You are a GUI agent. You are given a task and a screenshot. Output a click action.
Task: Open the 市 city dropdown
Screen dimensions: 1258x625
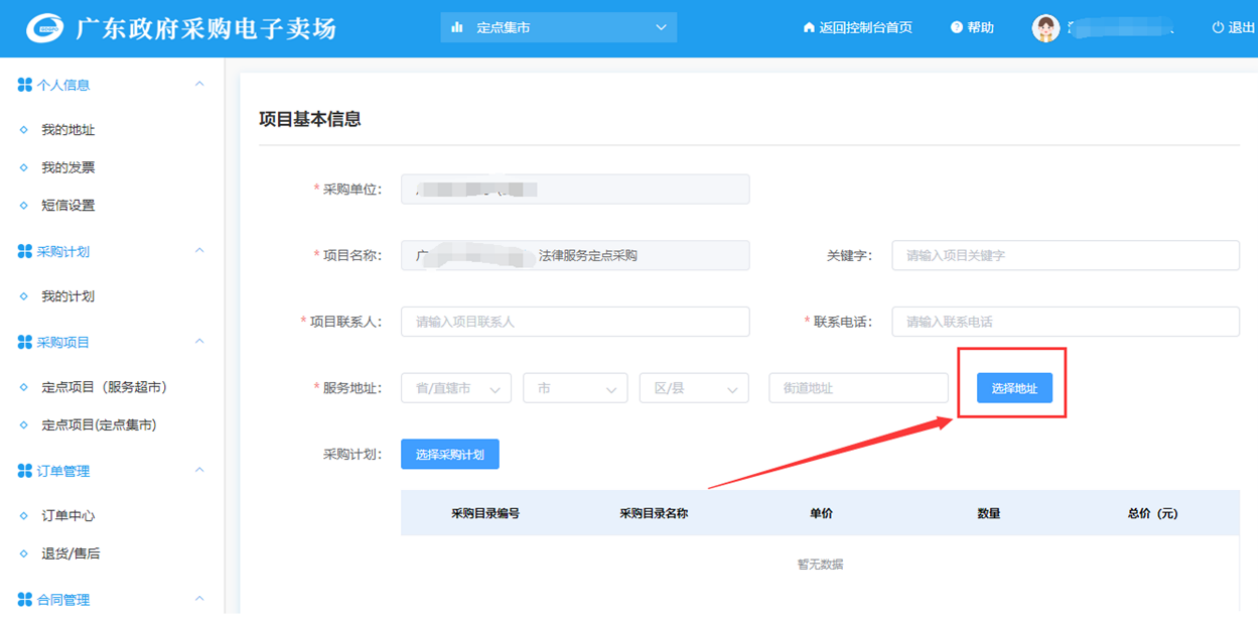pyautogui.click(x=575, y=388)
